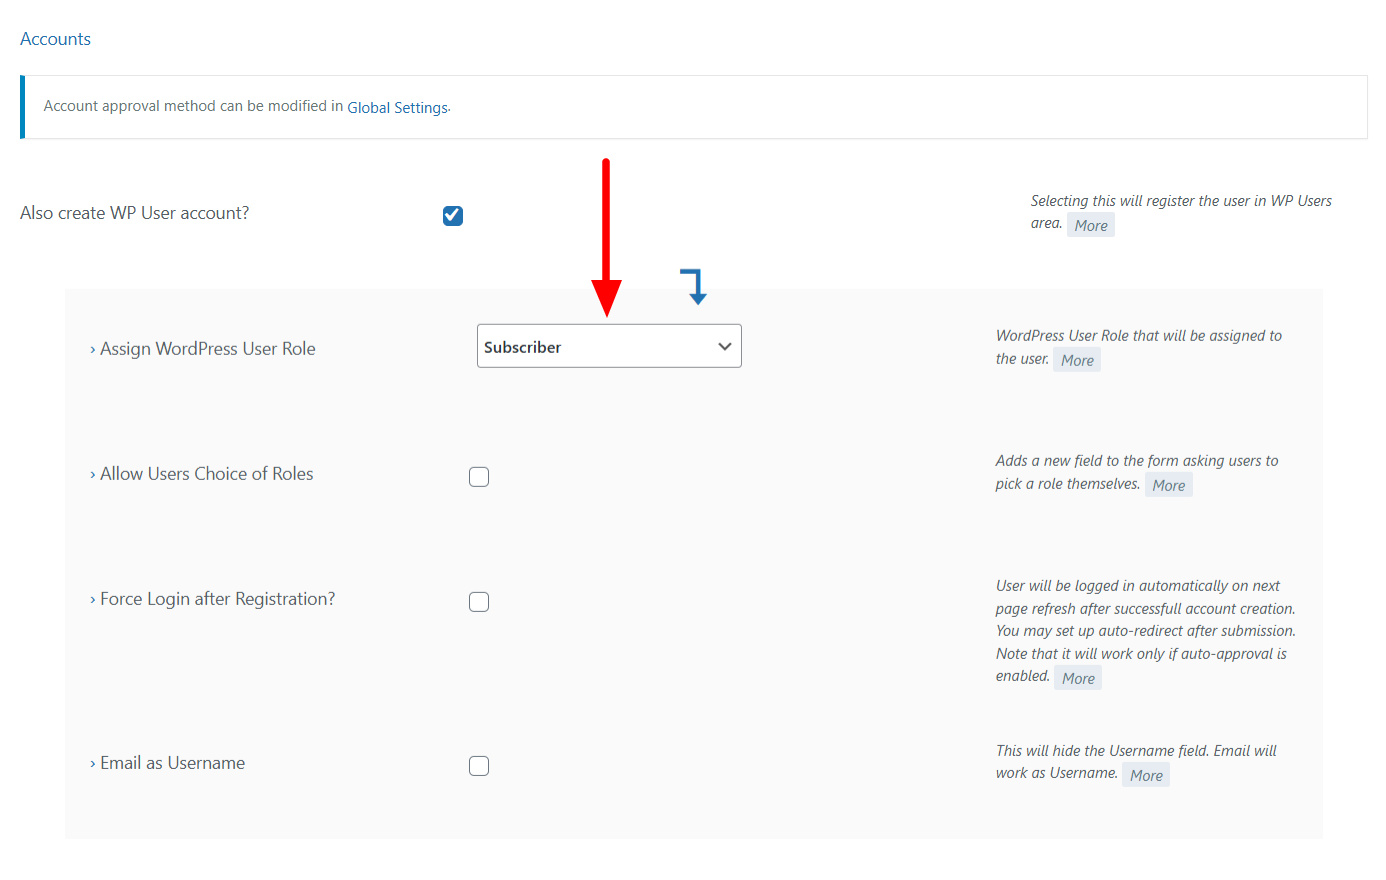Image resolution: width=1386 pixels, height=880 pixels.
Task: Open the Subscriber user role dropdown
Action: point(609,347)
